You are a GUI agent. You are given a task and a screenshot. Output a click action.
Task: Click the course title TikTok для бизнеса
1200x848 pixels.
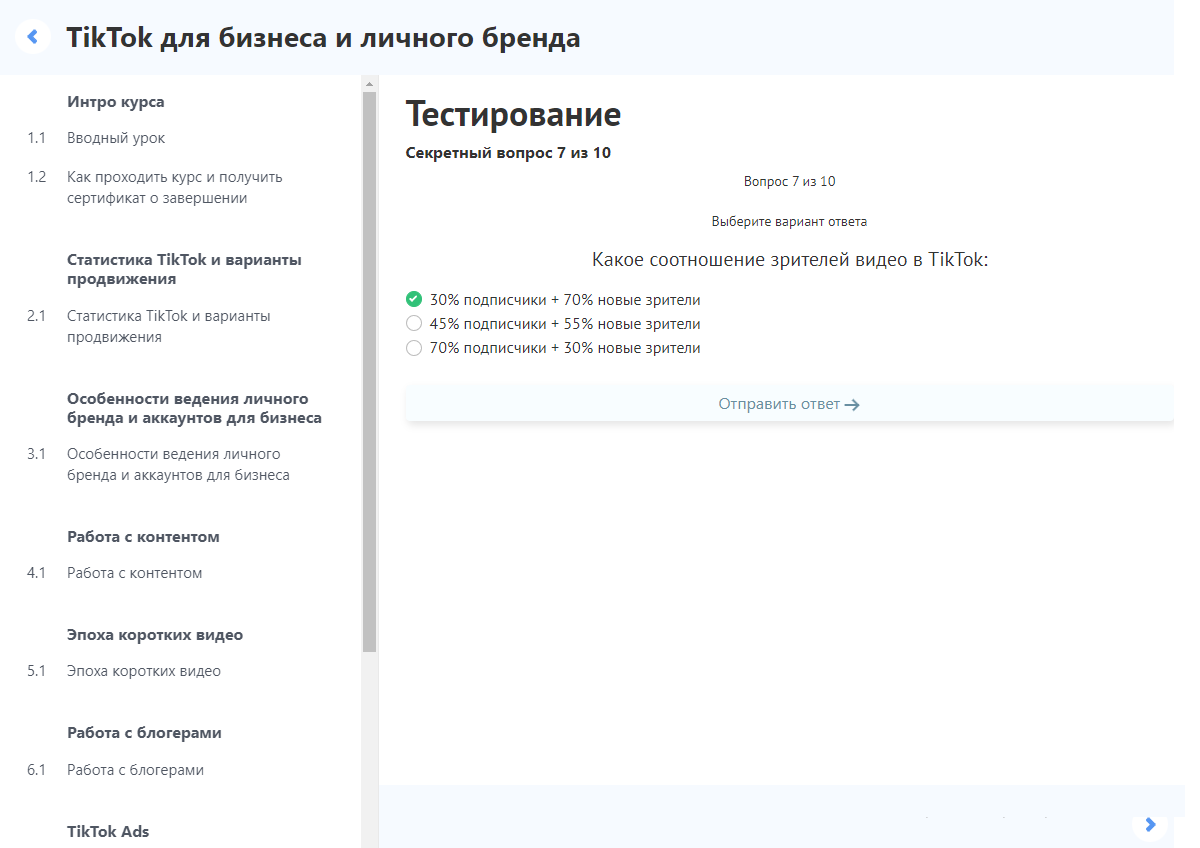click(x=323, y=38)
